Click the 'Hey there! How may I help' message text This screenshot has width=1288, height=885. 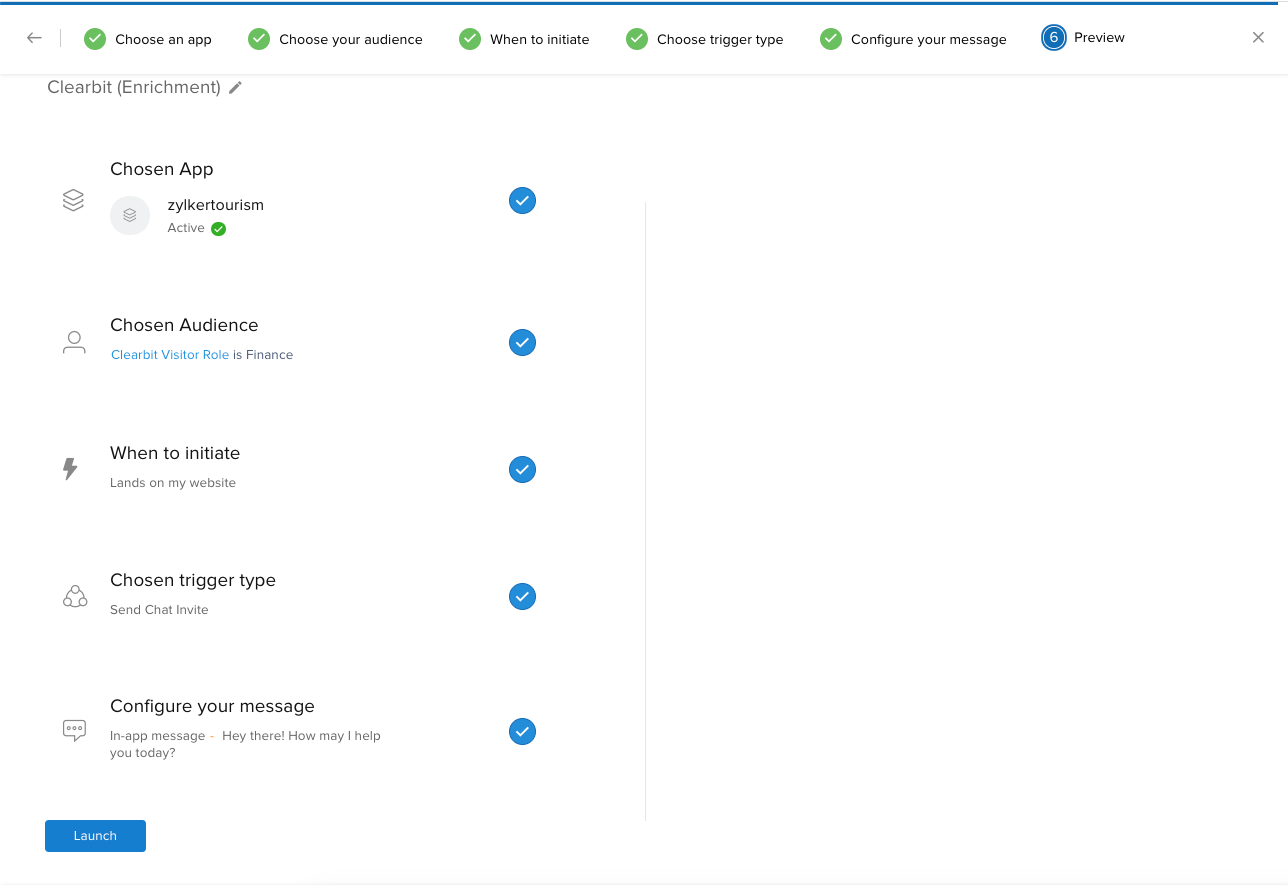301,736
